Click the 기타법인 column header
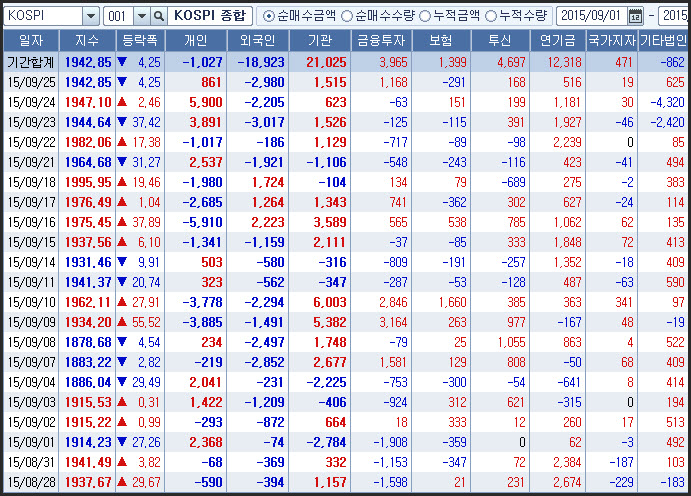Screen dimensions: 691x496 click(x=663, y=41)
